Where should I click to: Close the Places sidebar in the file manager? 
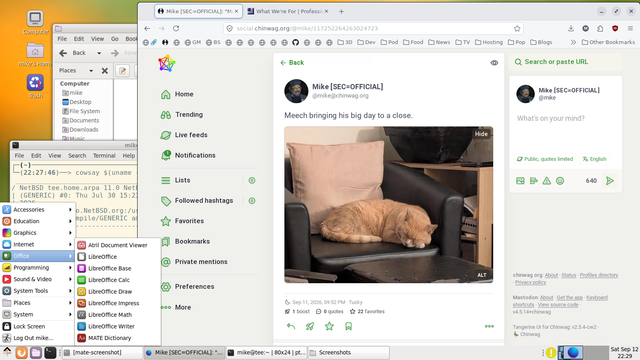tap(105, 71)
